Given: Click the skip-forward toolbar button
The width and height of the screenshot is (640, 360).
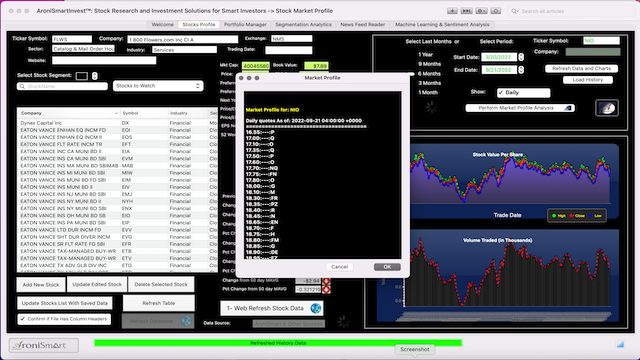Looking at the screenshot, I should coord(467,11).
